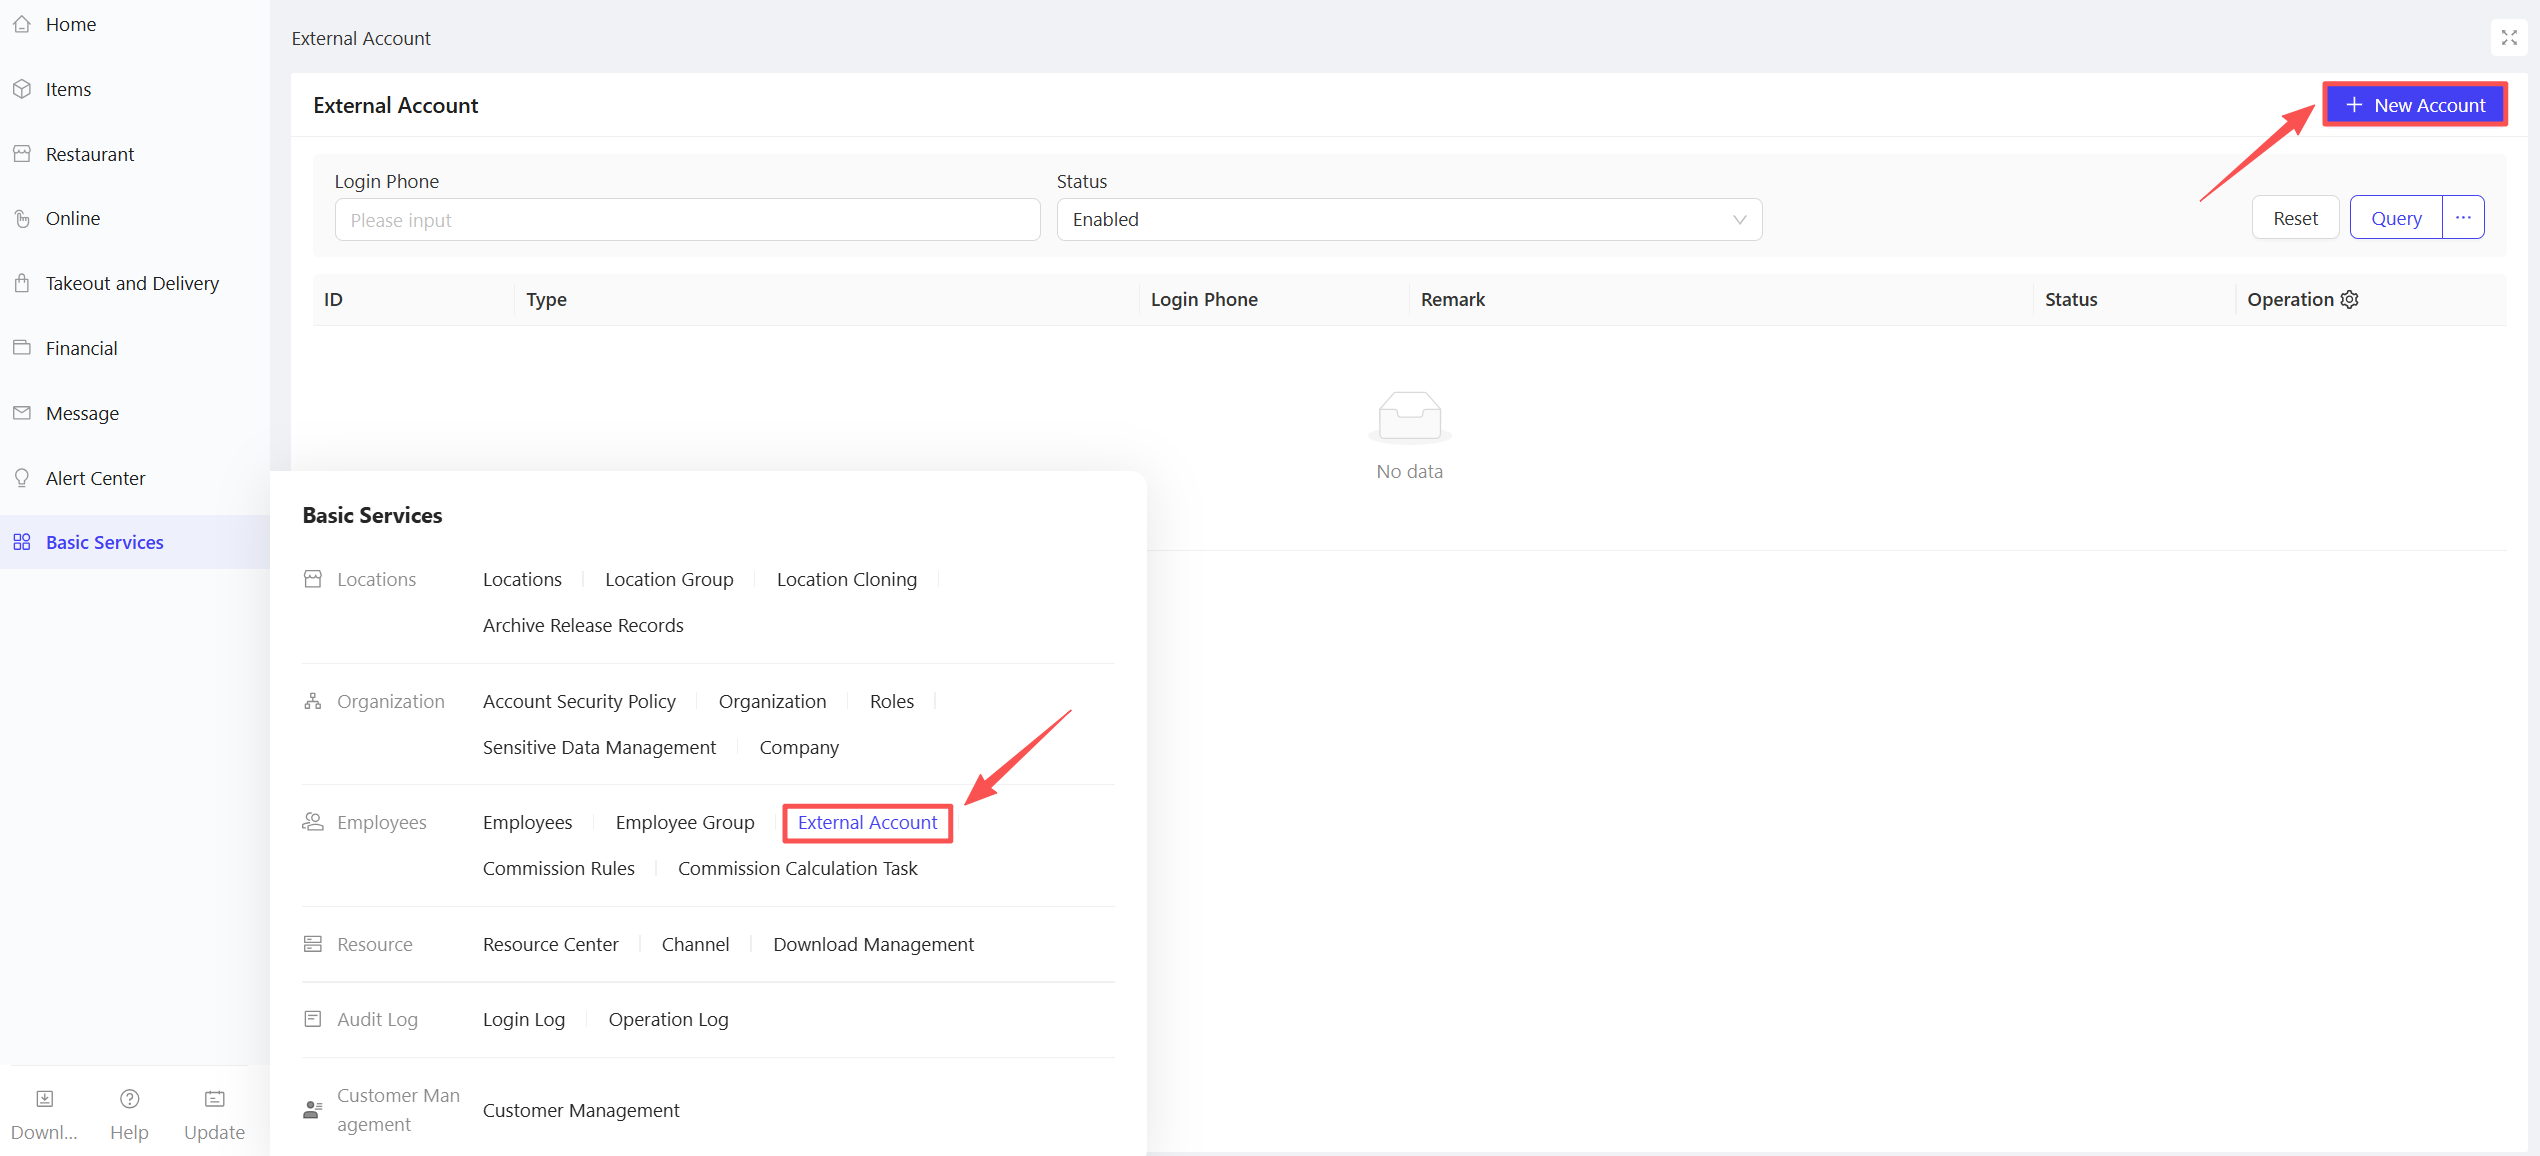Image resolution: width=2540 pixels, height=1156 pixels.
Task: Run the Query button
Action: pyautogui.click(x=2396, y=218)
